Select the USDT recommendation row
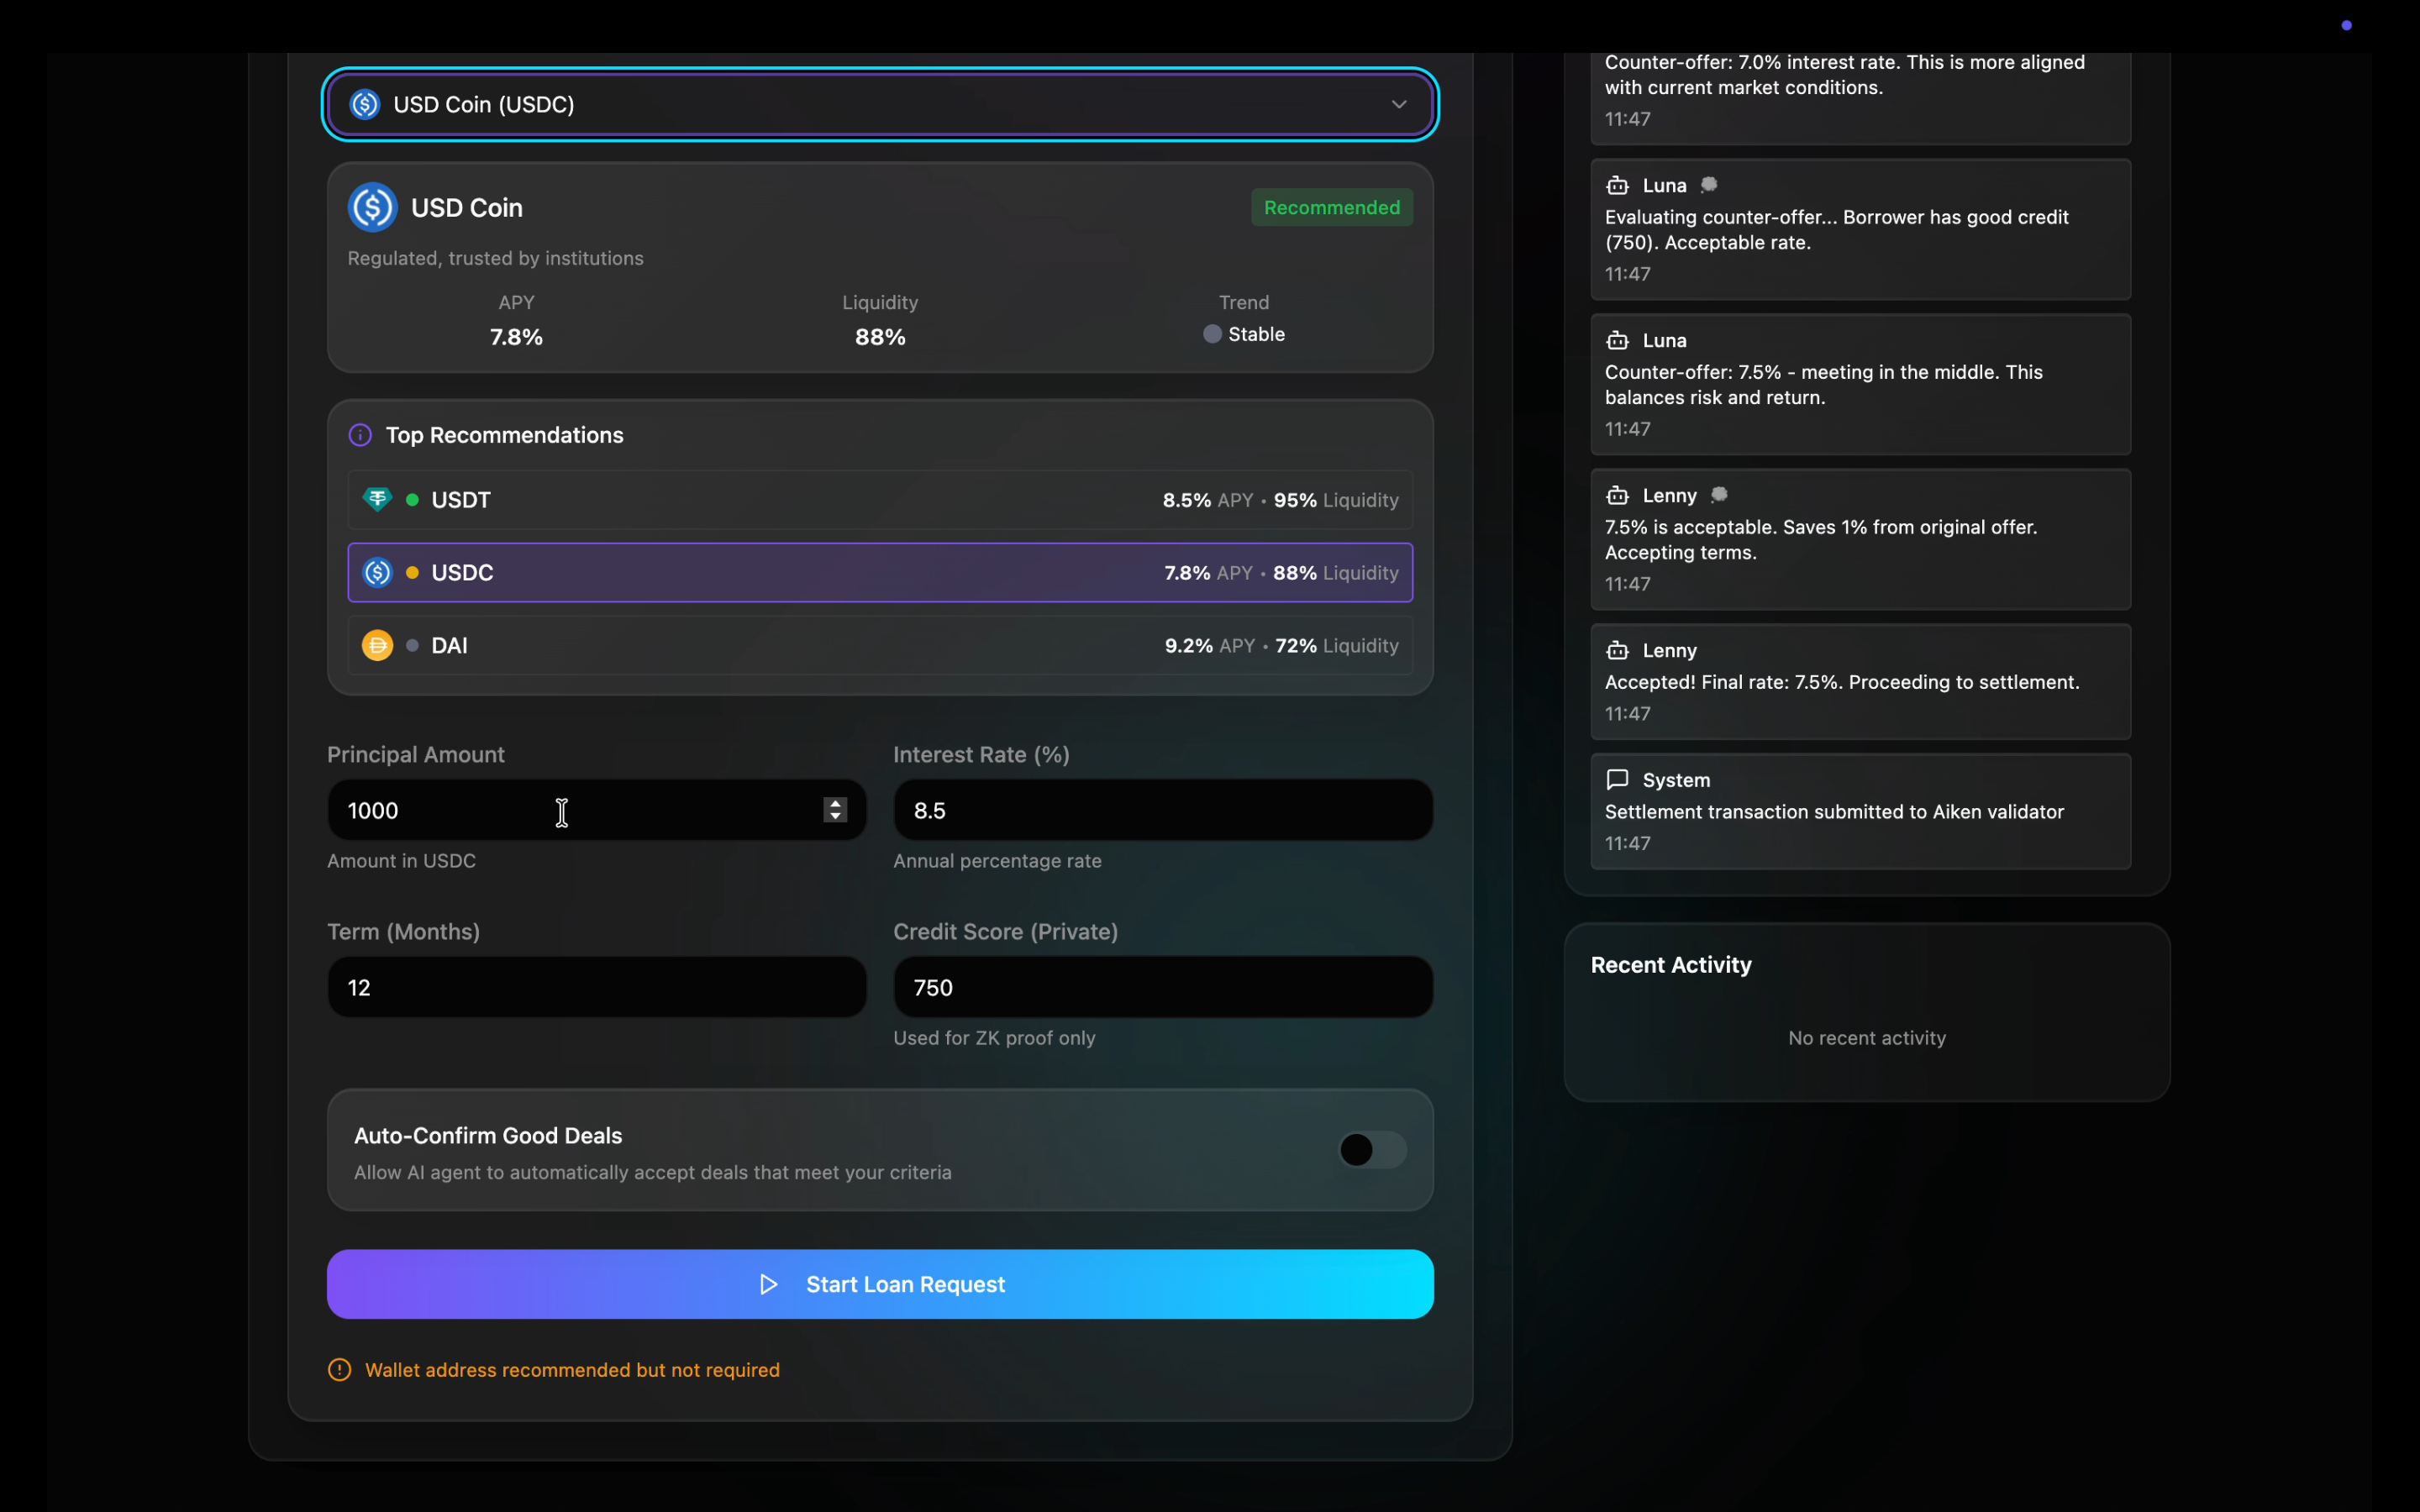Image resolution: width=2420 pixels, height=1512 pixels. tap(880, 500)
